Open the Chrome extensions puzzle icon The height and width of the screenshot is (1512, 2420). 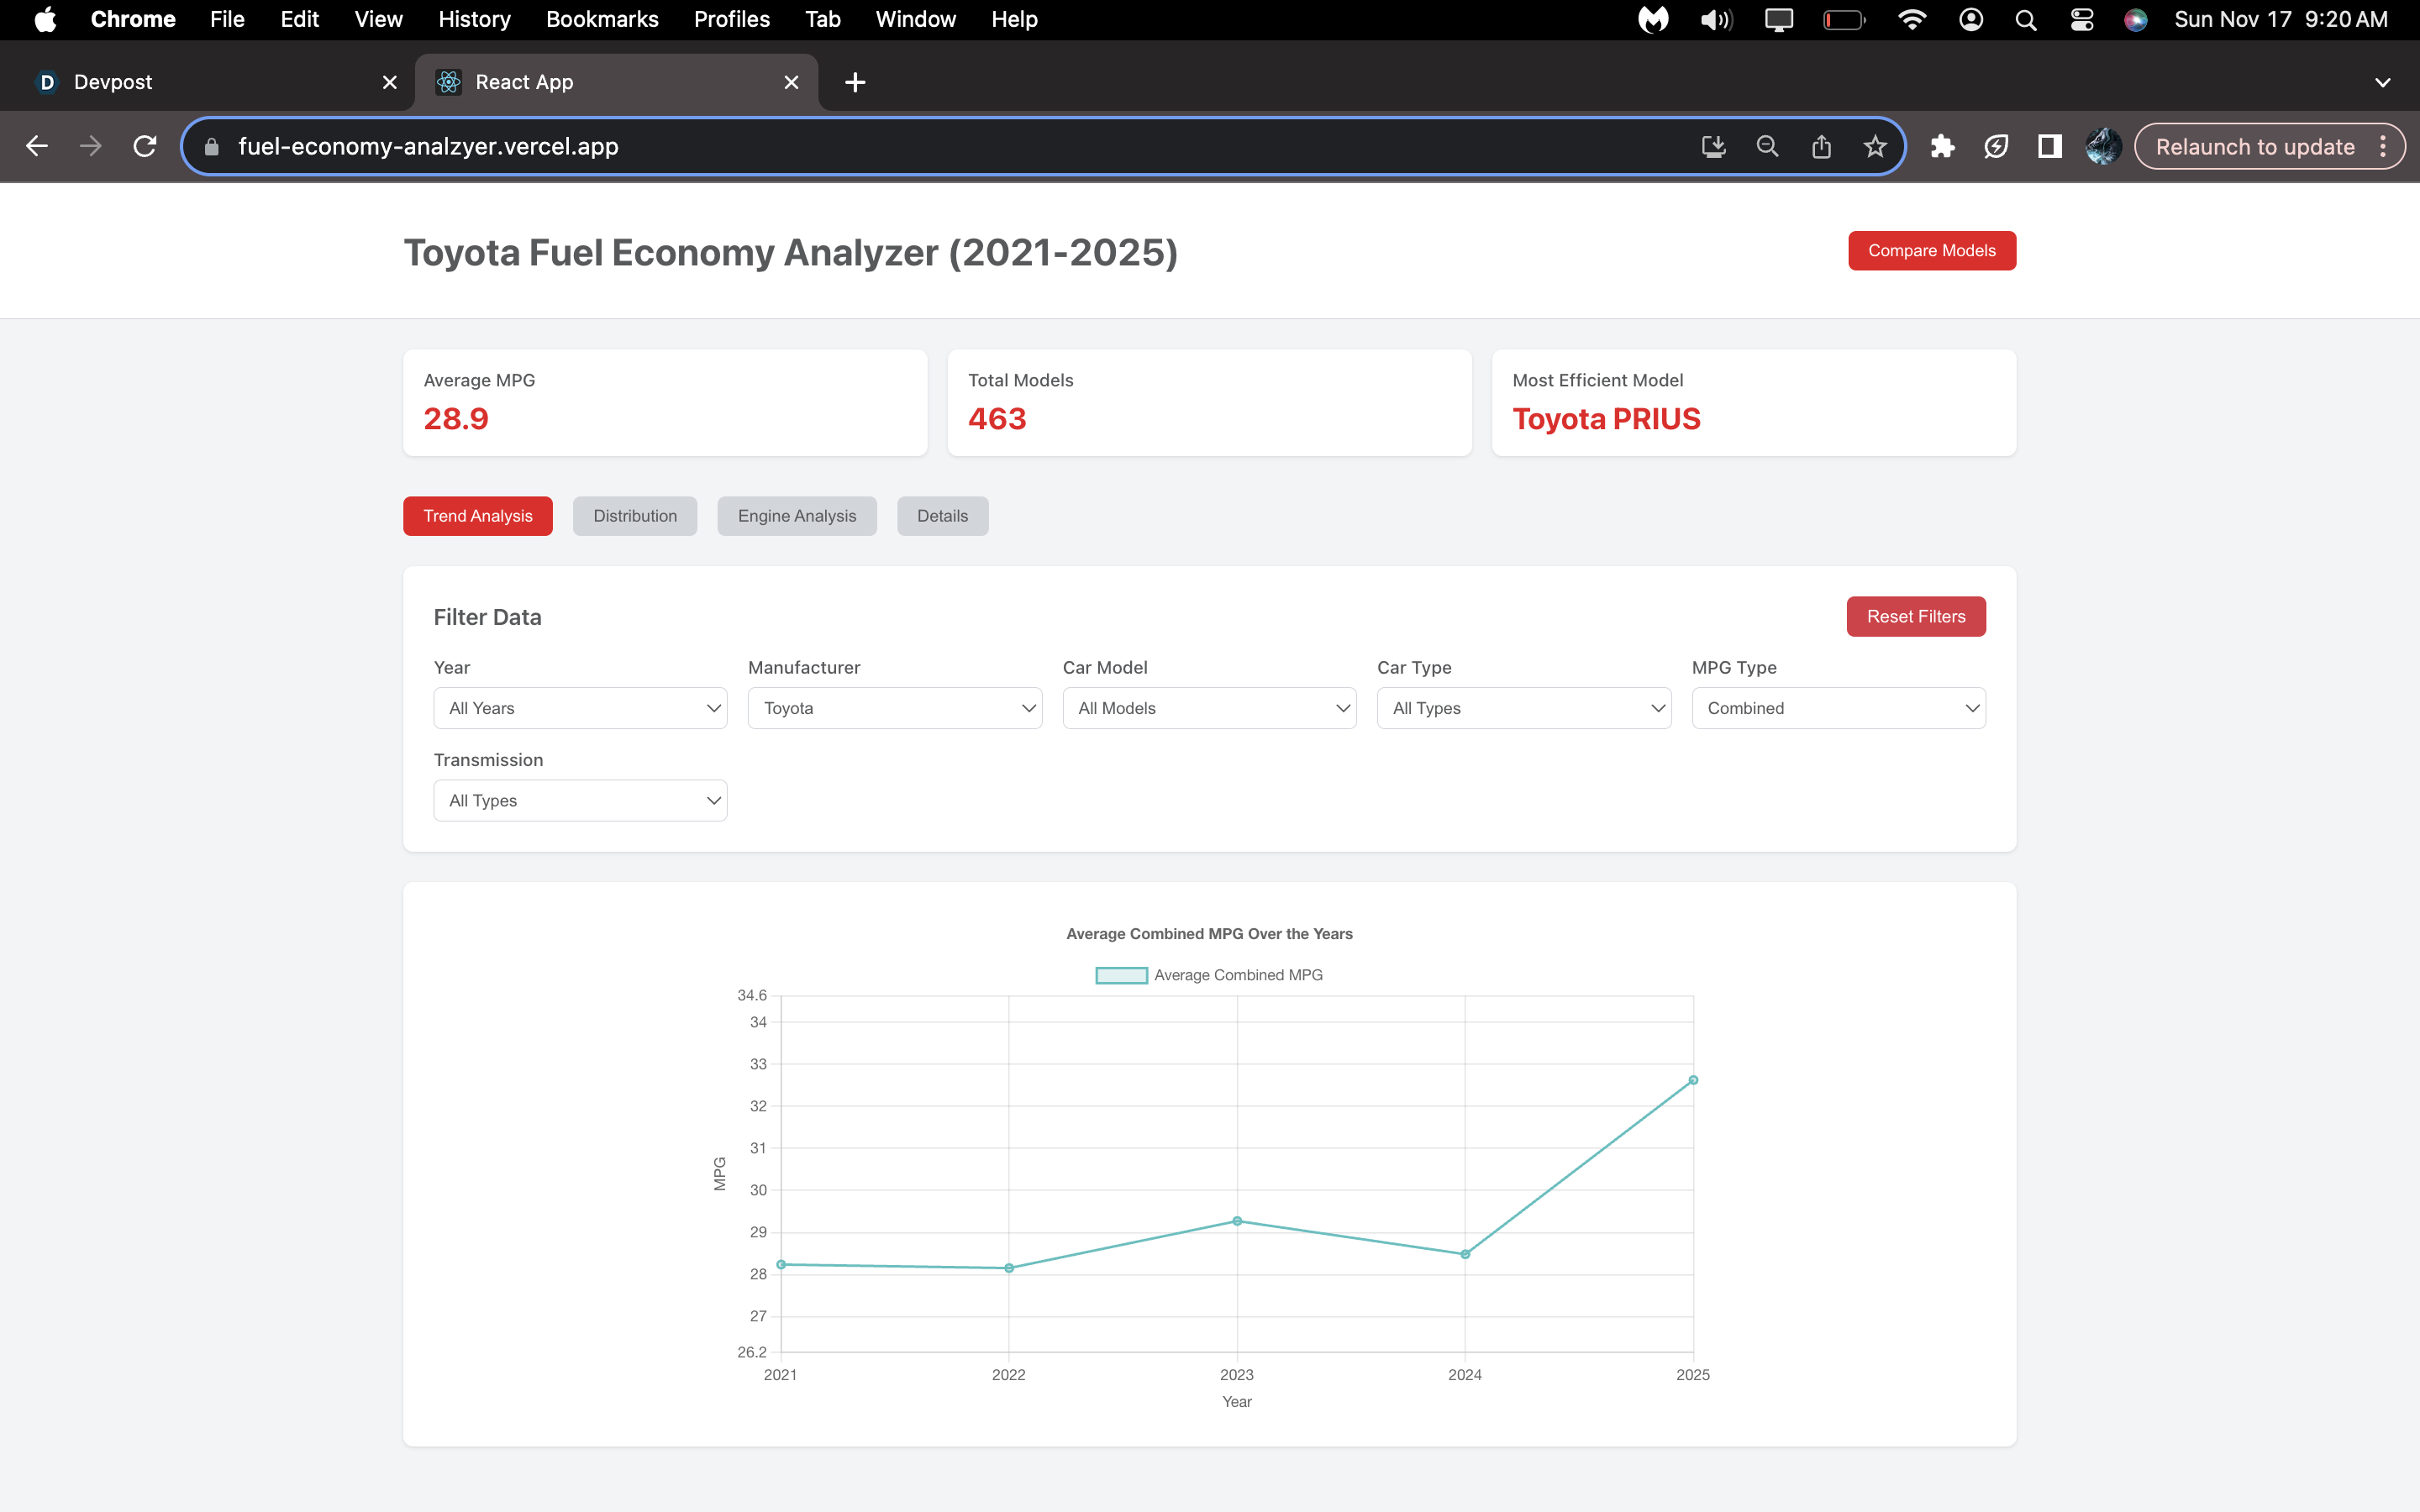(x=1944, y=146)
